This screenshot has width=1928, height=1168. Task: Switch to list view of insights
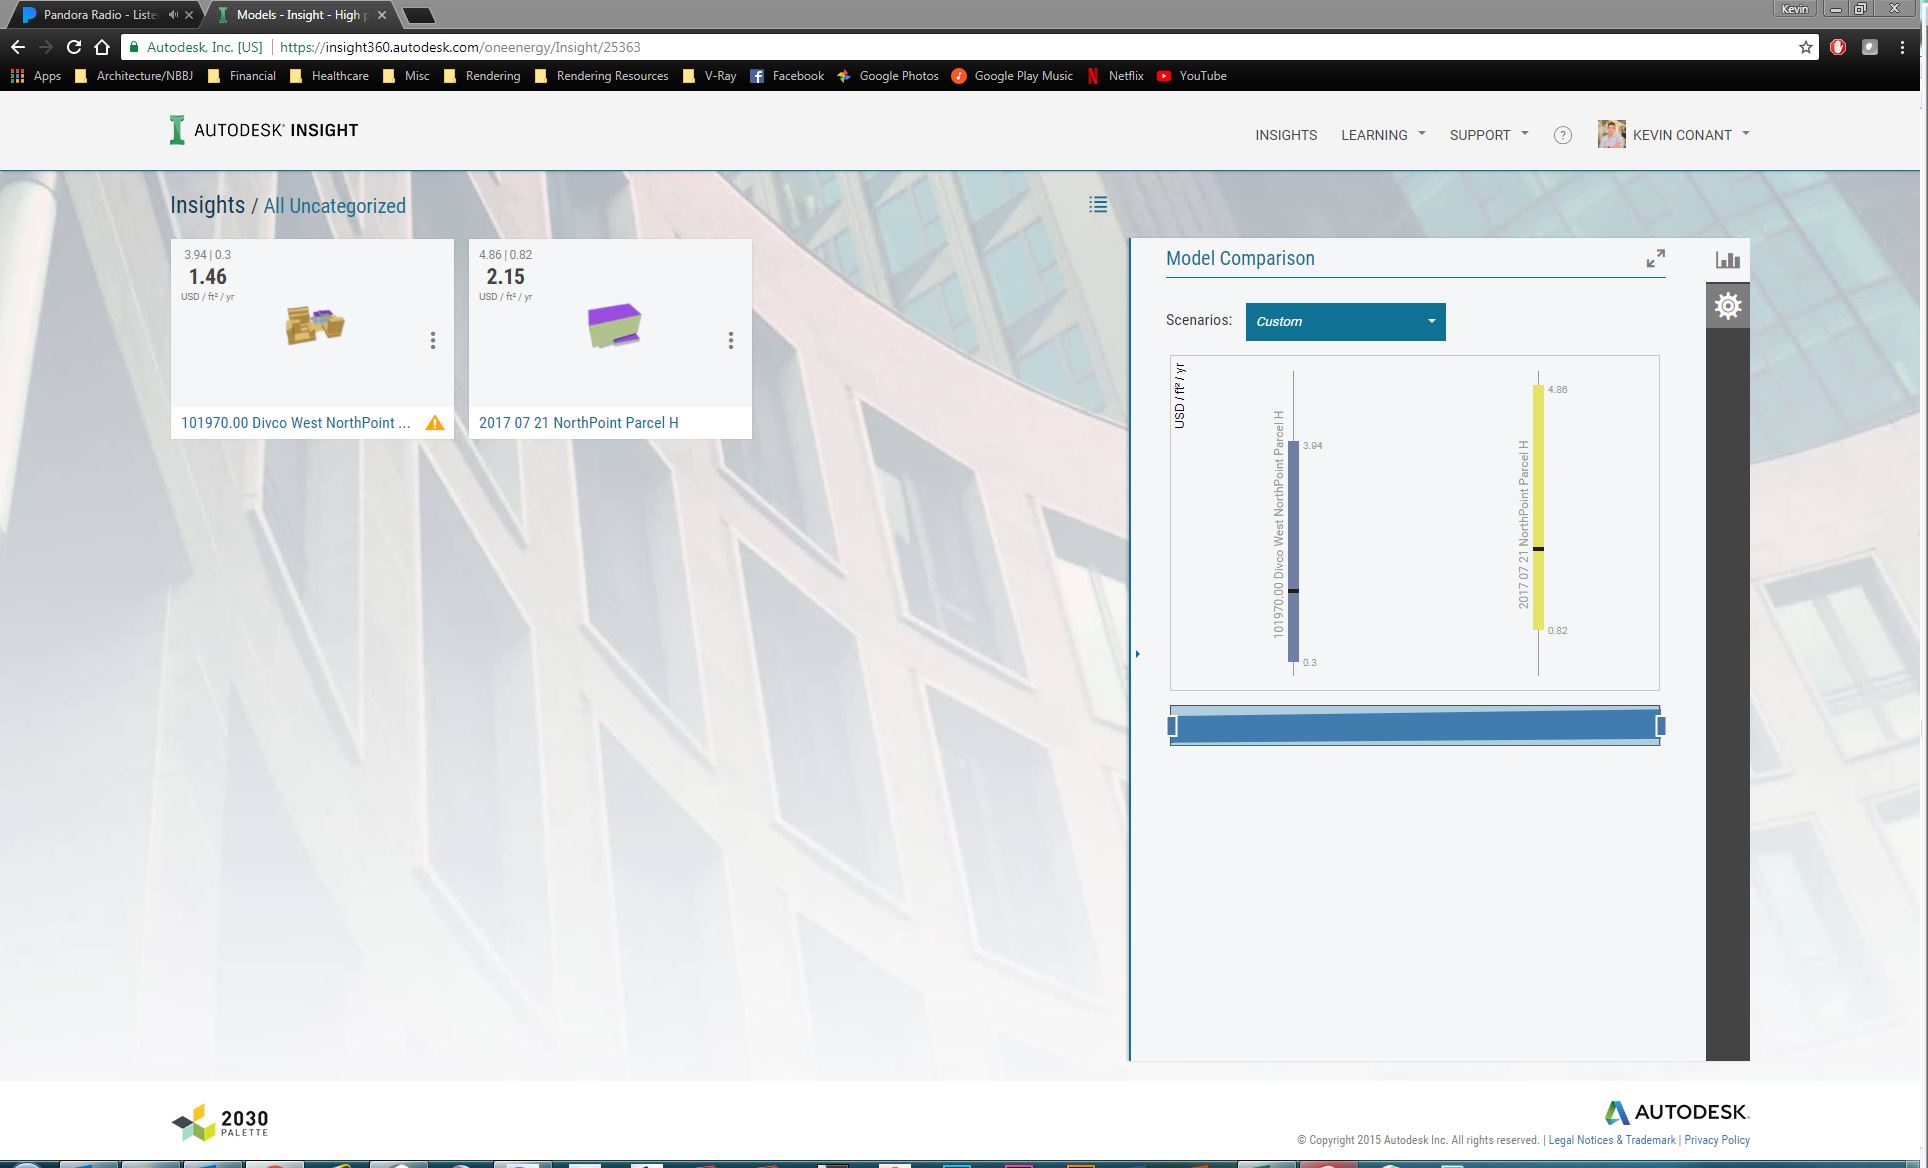1098,204
